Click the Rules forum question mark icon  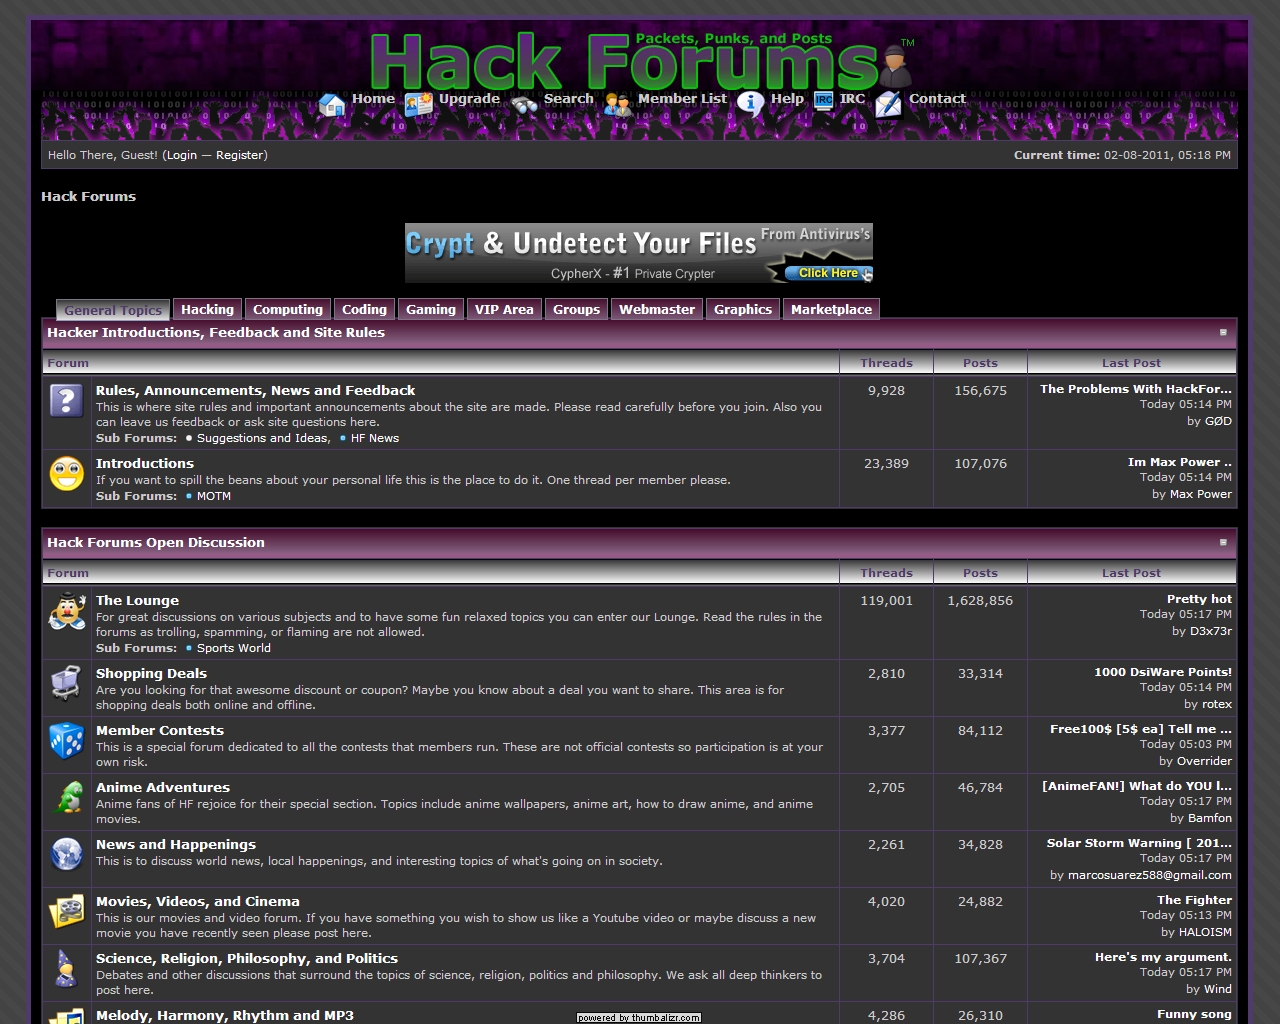pyautogui.click(x=67, y=401)
